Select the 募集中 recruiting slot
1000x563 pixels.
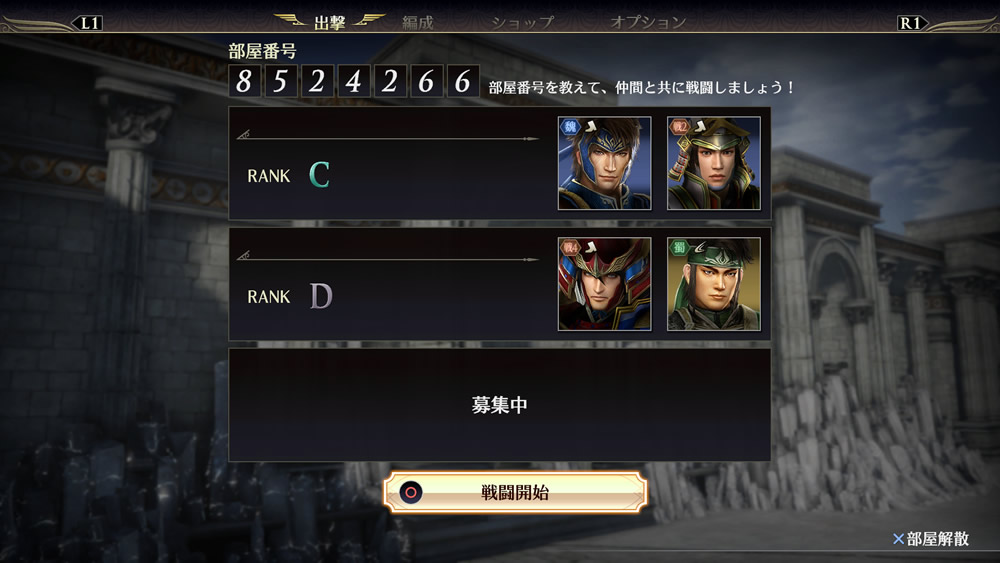click(499, 405)
